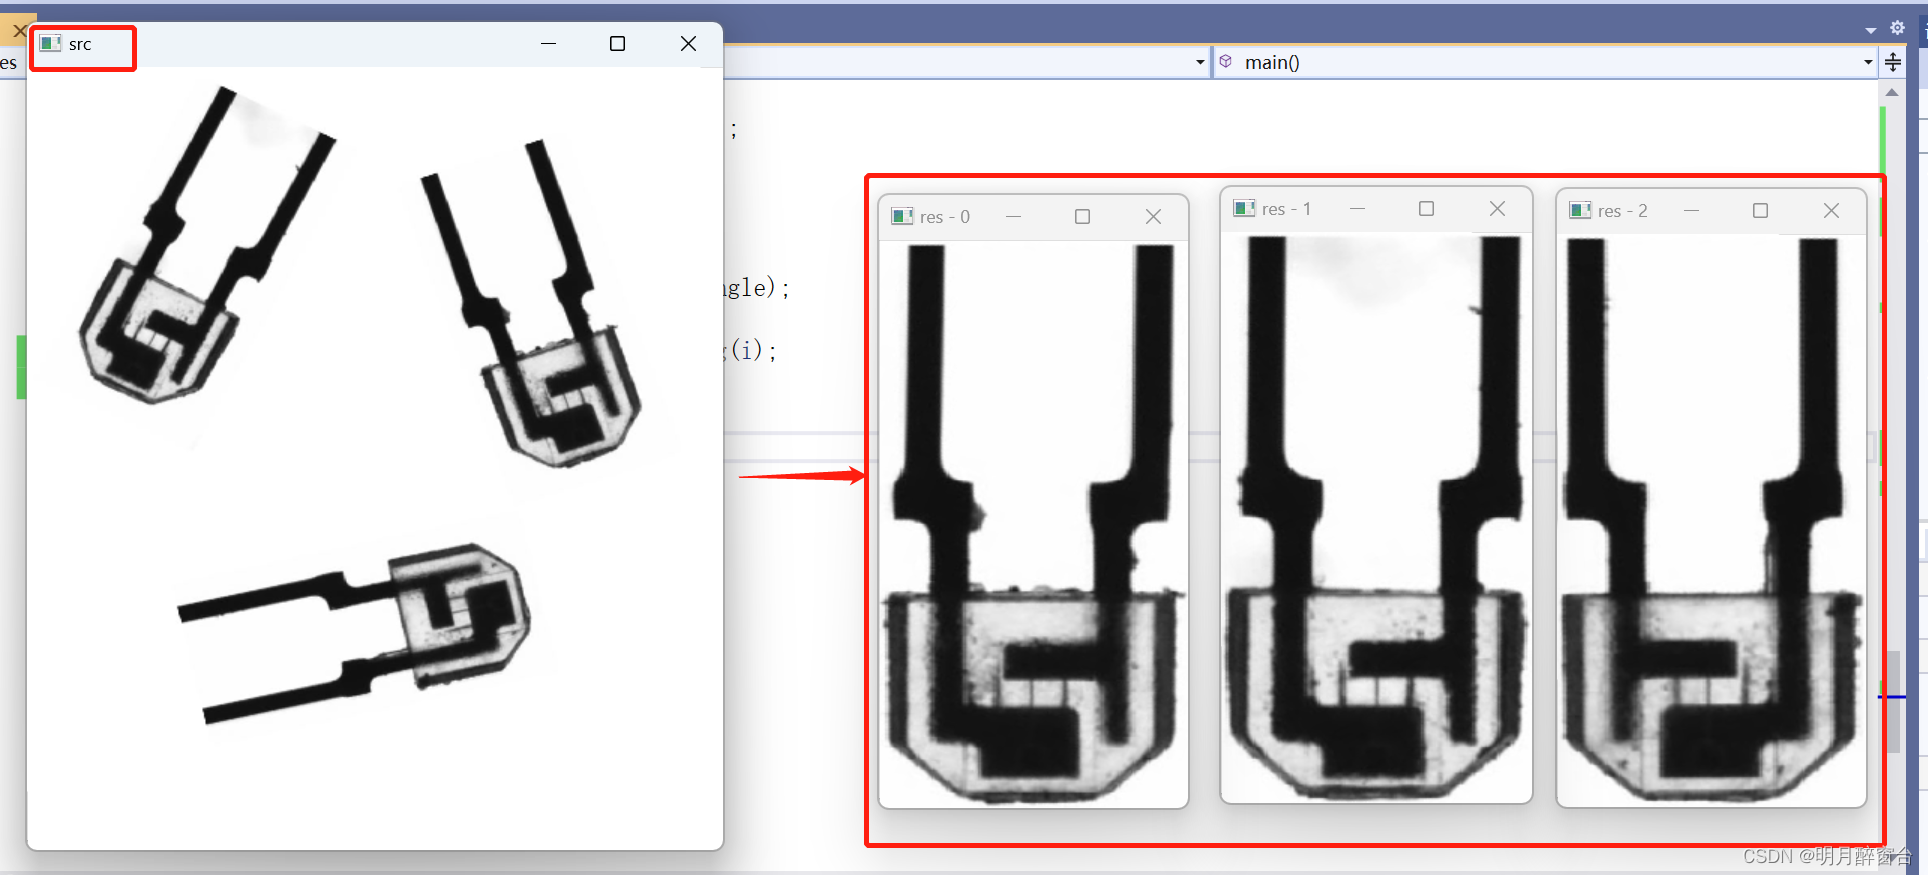Open the main() member dropdown
Image resolution: width=1928 pixels, height=875 pixels.
pyautogui.click(x=1868, y=62)
